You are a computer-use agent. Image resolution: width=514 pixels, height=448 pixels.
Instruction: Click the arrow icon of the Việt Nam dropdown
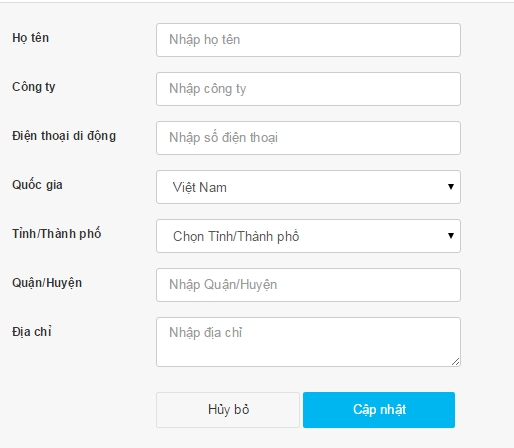tap(451, 187)
